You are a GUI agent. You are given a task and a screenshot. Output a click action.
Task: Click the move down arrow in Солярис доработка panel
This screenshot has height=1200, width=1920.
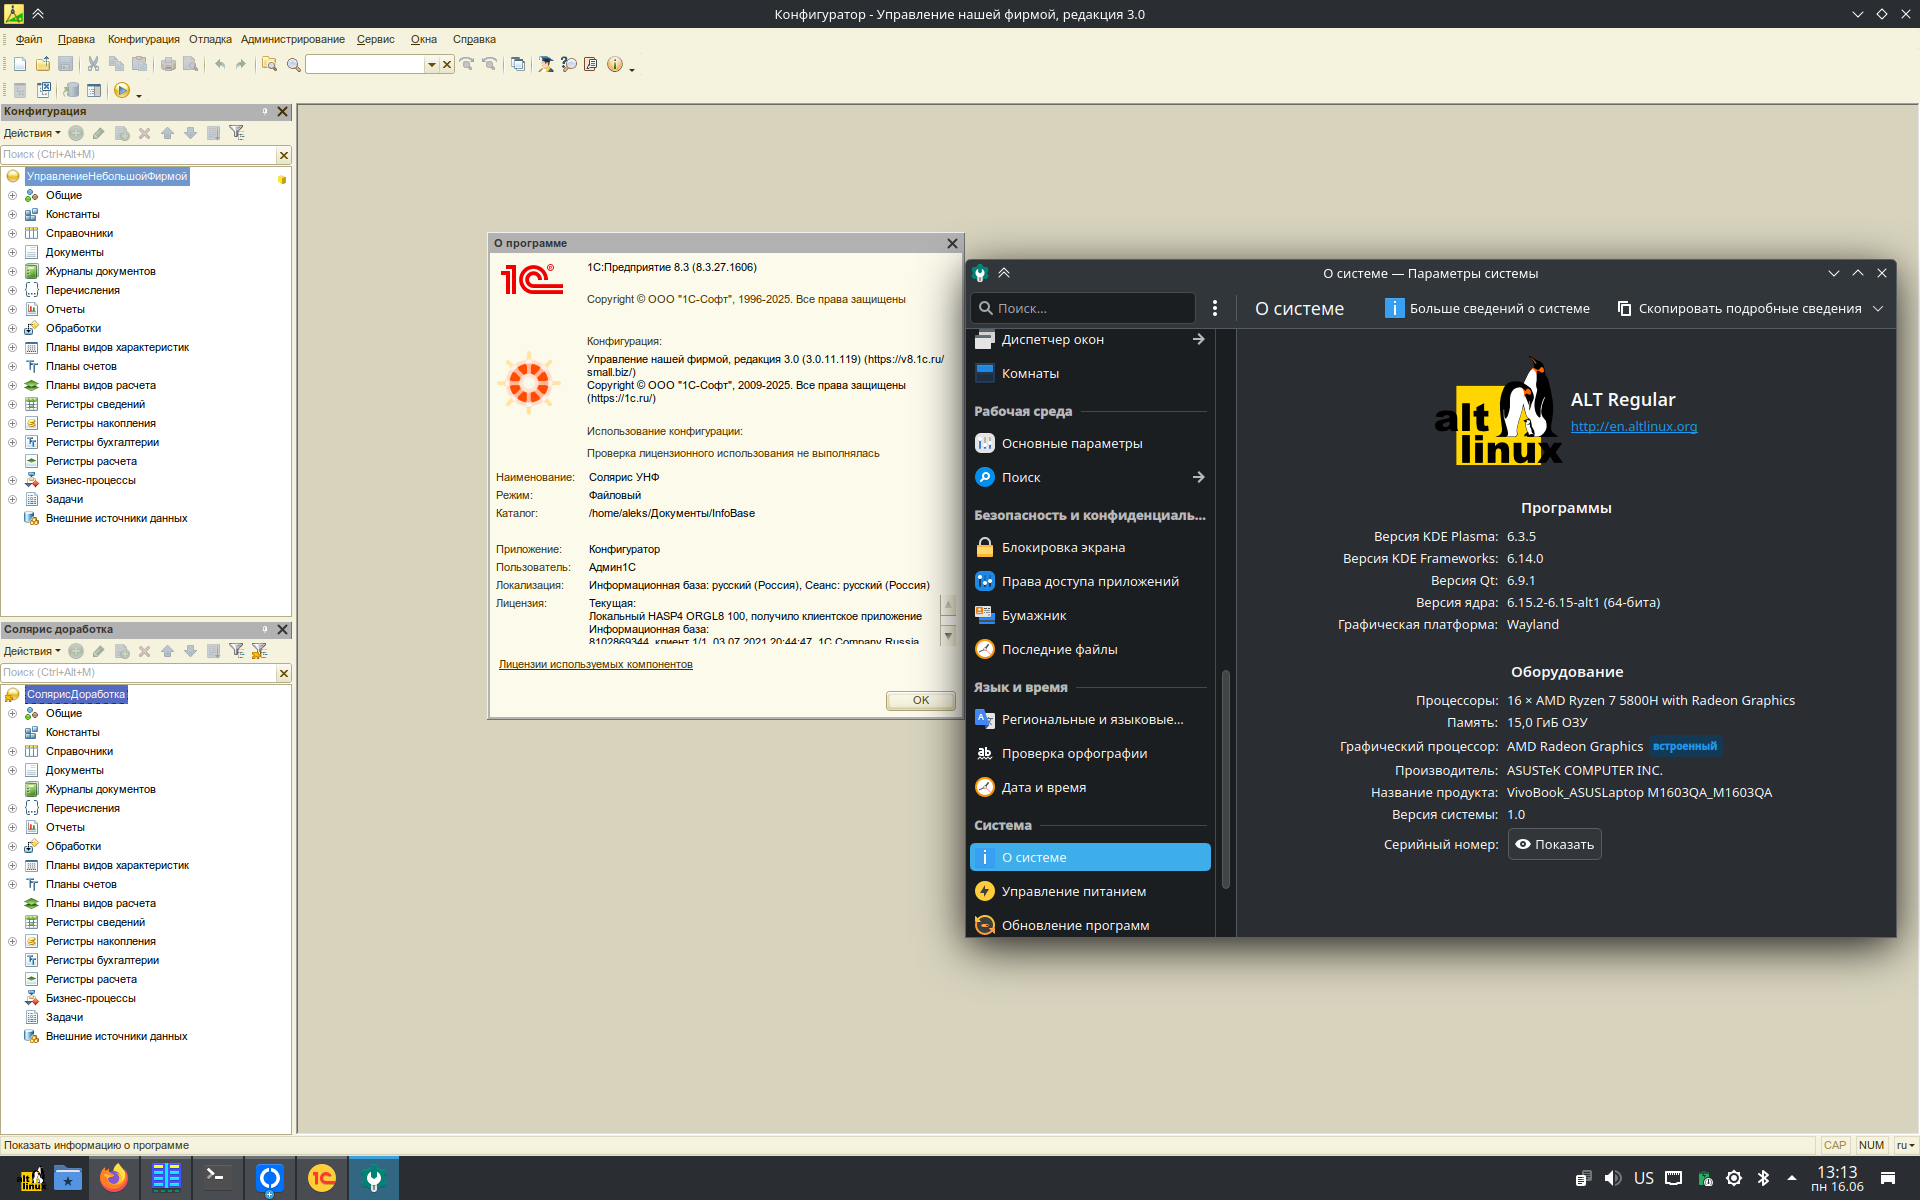tap(190, 651)
